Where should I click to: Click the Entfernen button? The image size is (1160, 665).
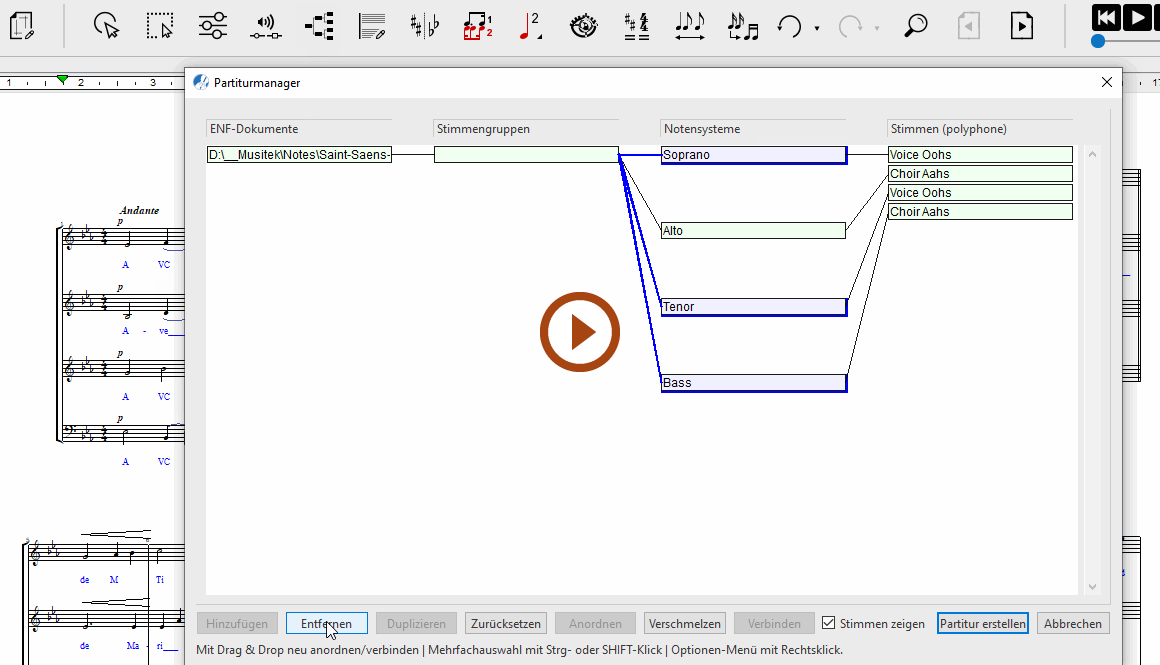coord(326,623)
